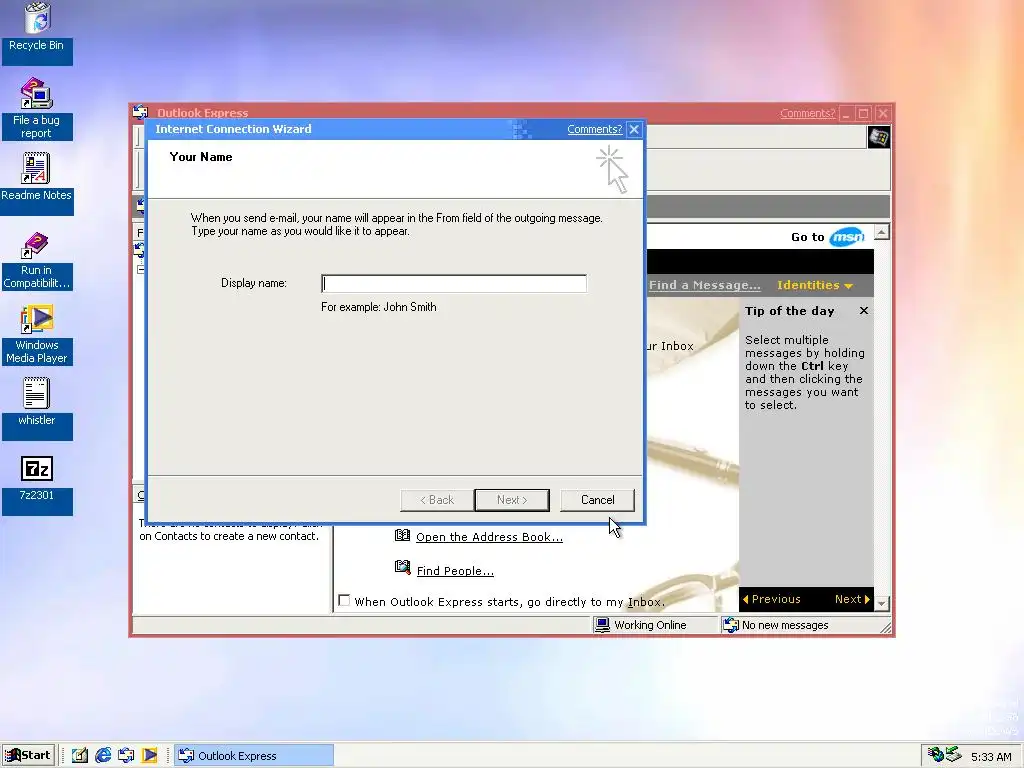Viewport: 1024px width, 768px height.
Task: Click the Comments? link in Outlook Express title bar
Action: point(807,114)
